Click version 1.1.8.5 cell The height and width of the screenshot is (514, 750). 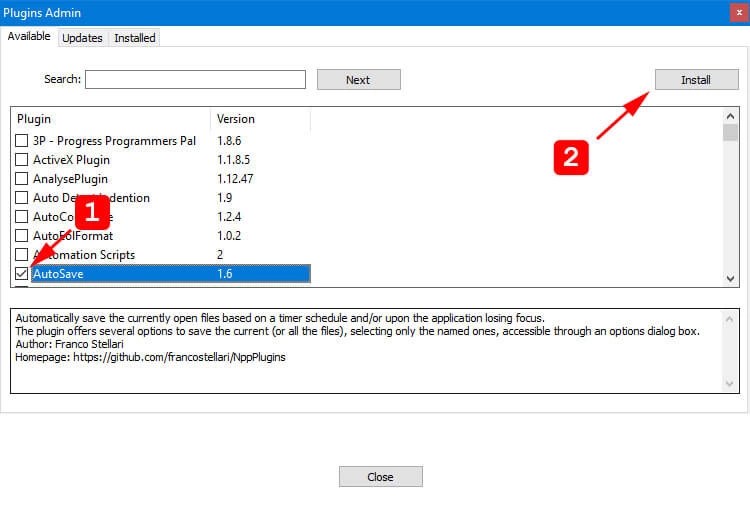pyautogui.click(x=233, y=160)
